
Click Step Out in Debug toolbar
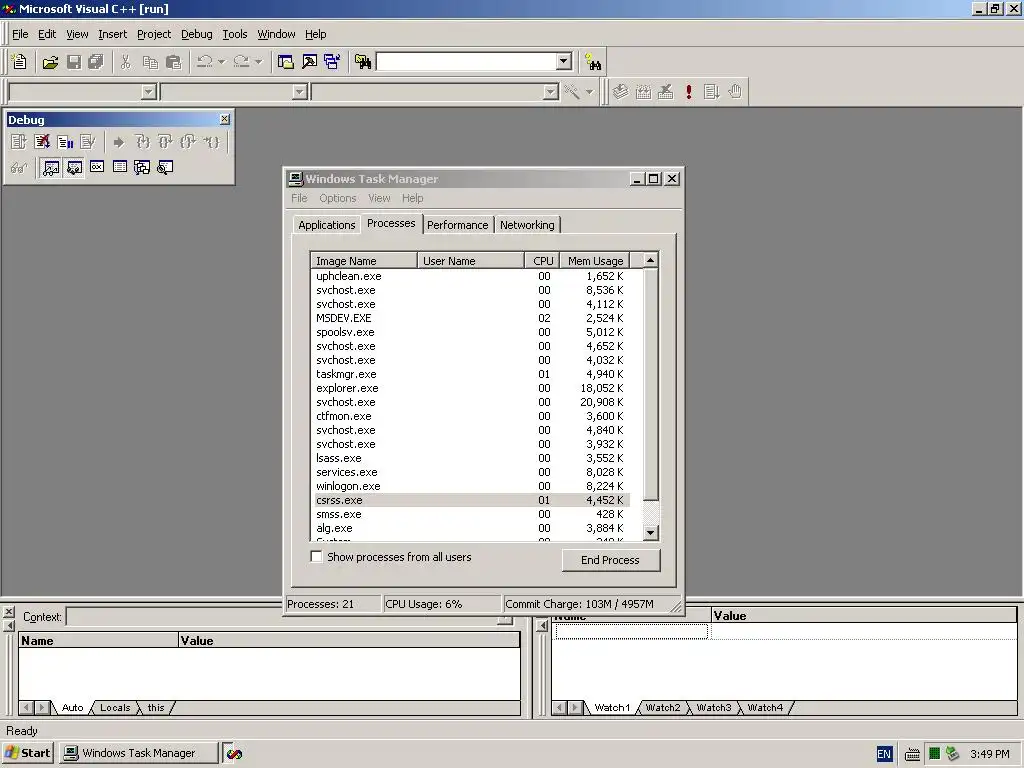click(188, 142)
